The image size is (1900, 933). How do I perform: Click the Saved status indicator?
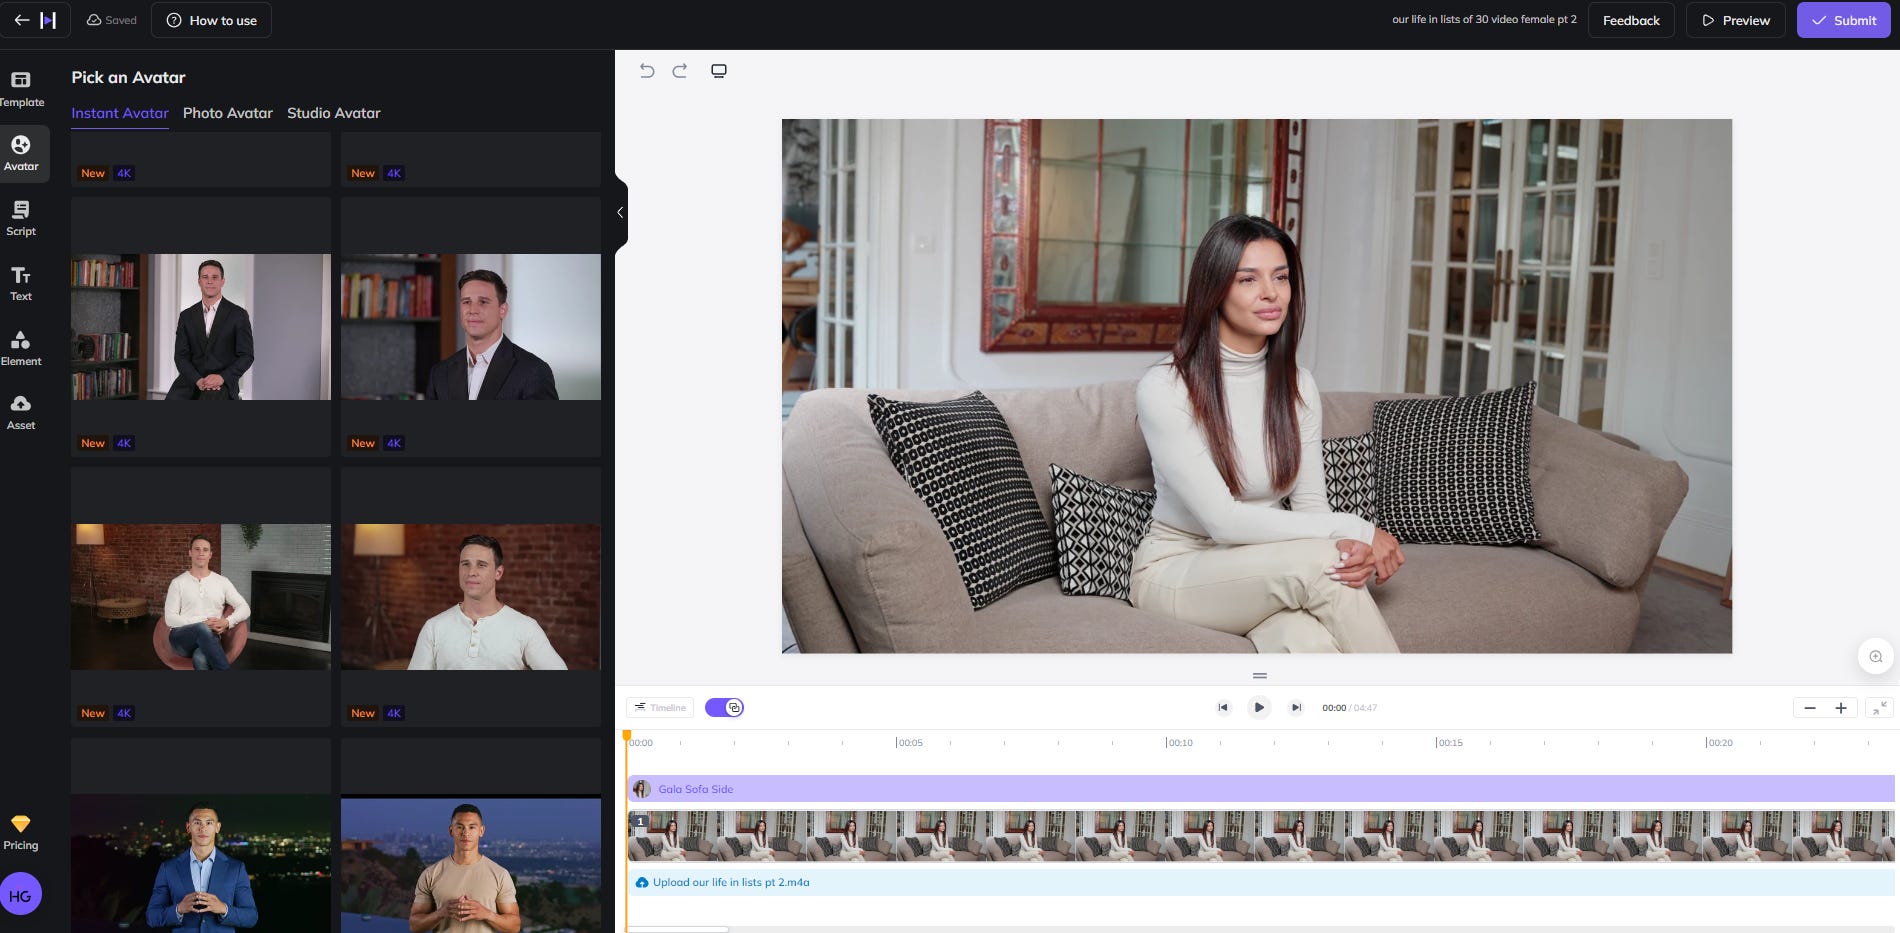tap(111, 20)
